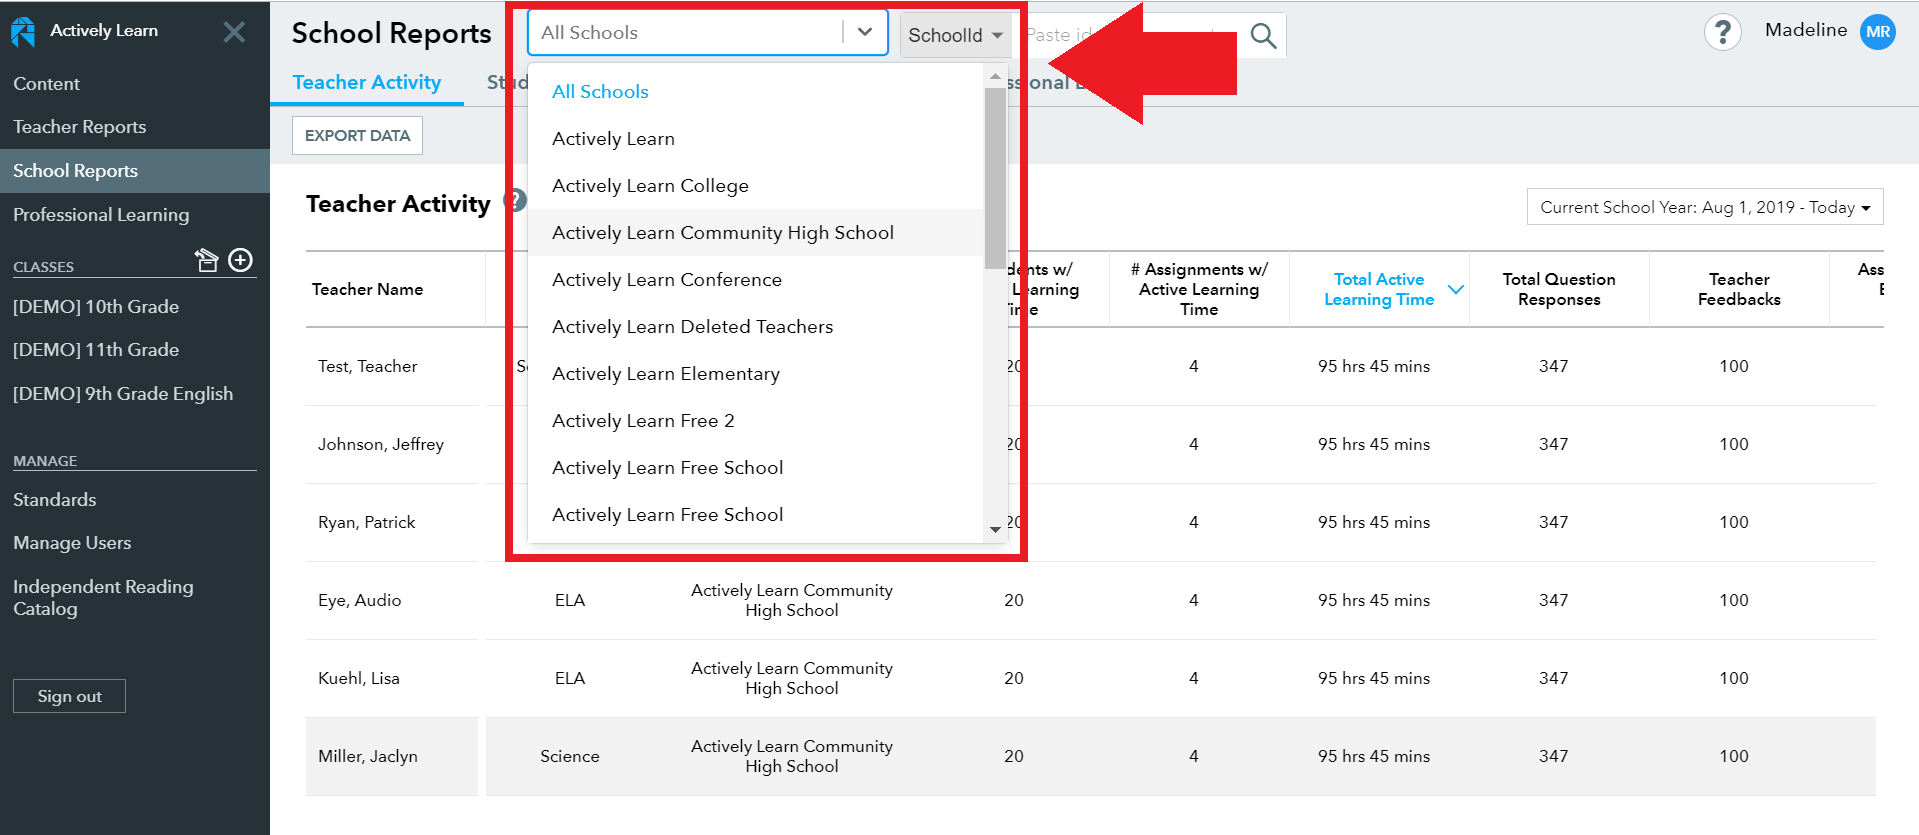Screen dimensions: 1919x835
Task: Open Manage Users link
Action: pos(72,543)
